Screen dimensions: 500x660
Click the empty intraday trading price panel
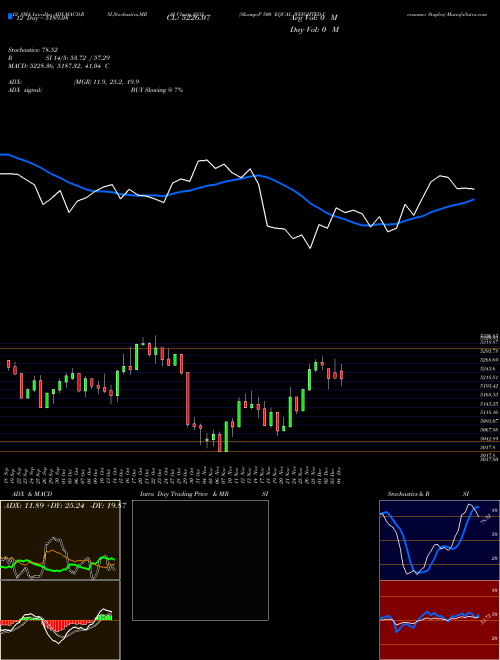[200, 560]
